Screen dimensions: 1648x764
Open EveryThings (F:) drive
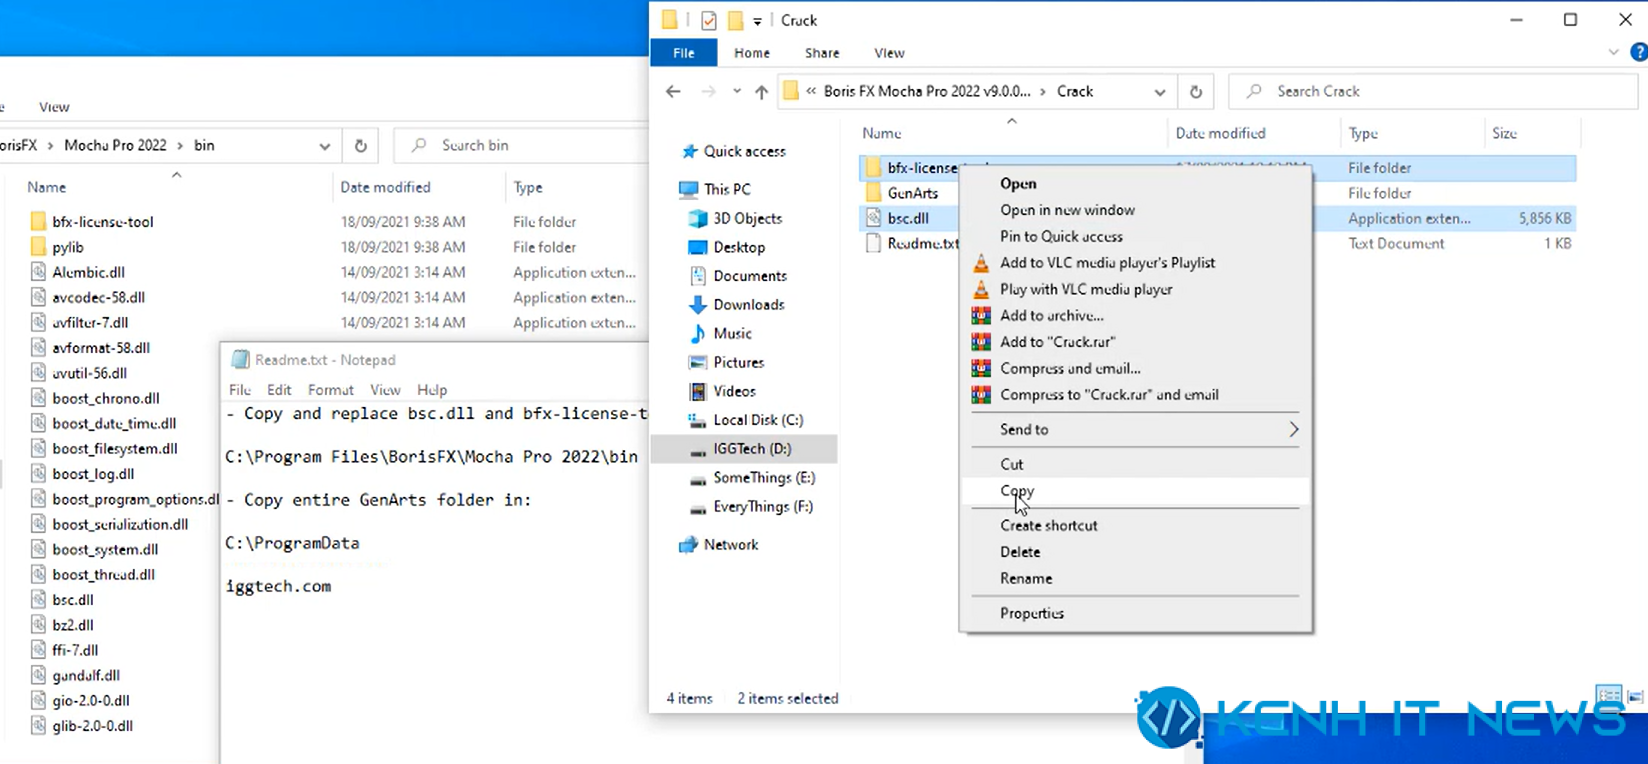pos(763,507)
